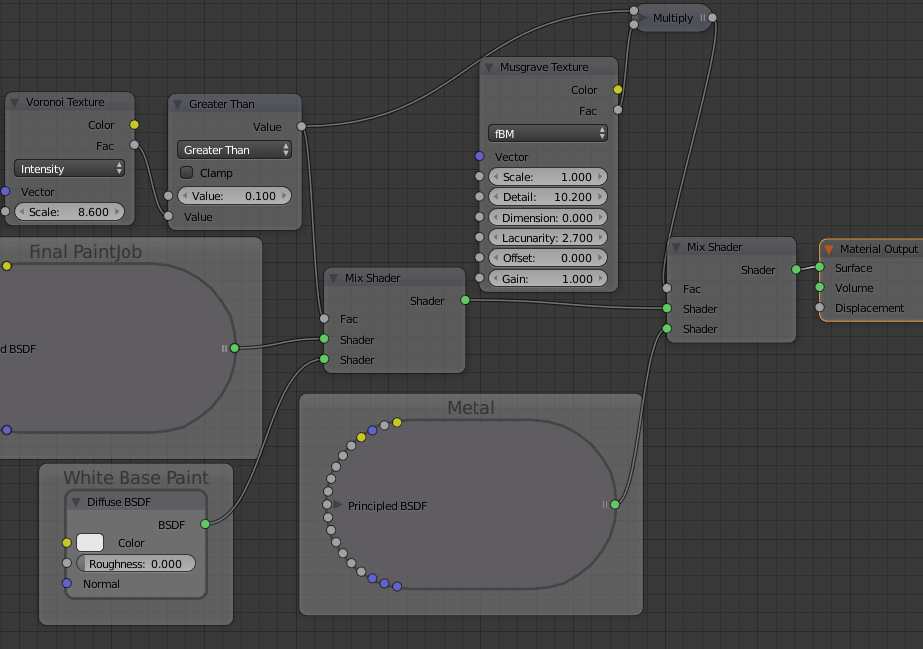The image size is (923, 649).
Task: Click the Voronoi Vector input socket
Action: 5,191
